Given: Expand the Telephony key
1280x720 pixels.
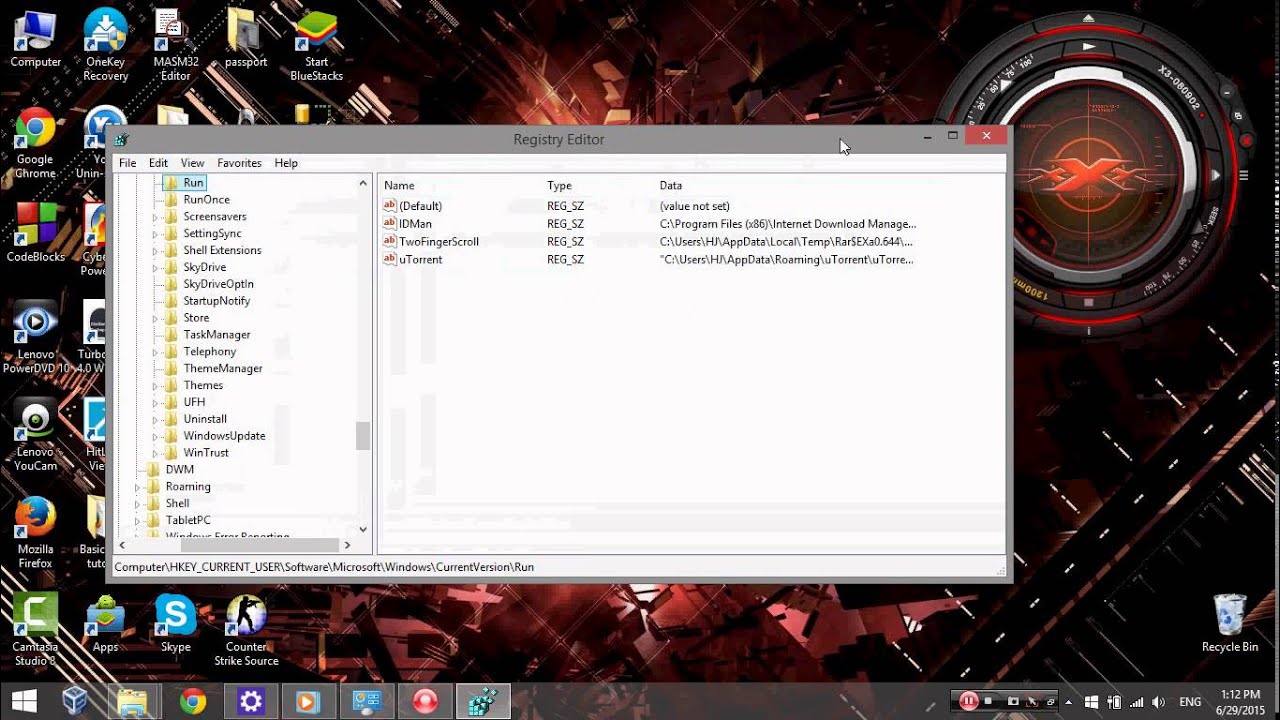Looking at the screenshot, I should (x=155, y=352).
